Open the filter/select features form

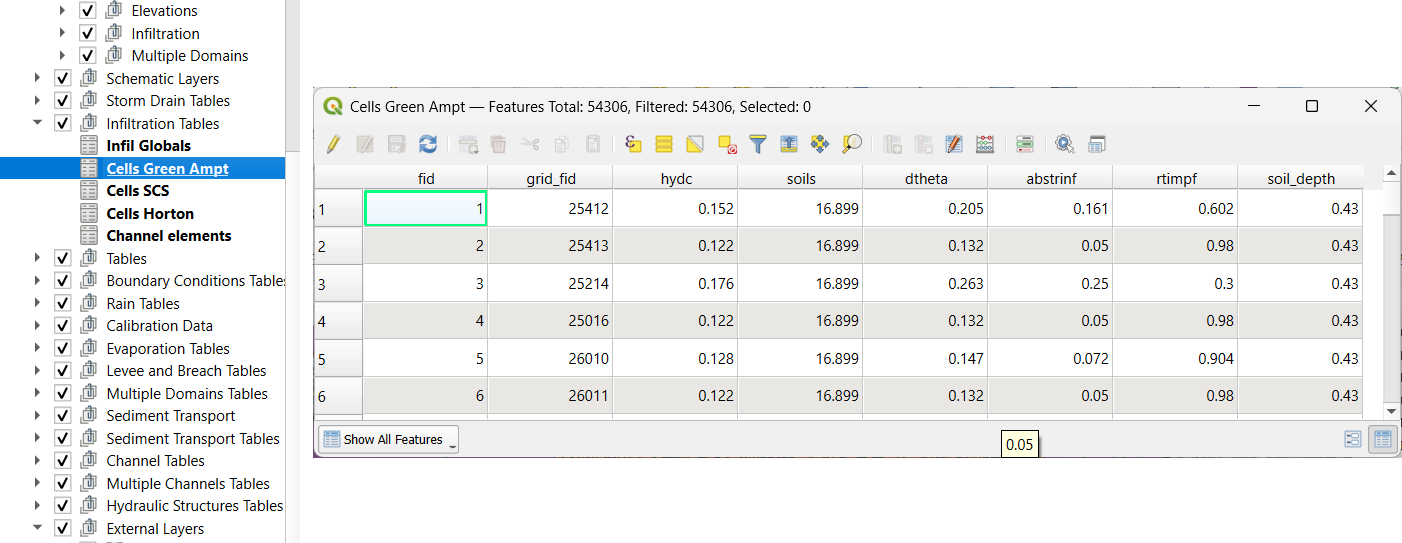click(758, 145)
